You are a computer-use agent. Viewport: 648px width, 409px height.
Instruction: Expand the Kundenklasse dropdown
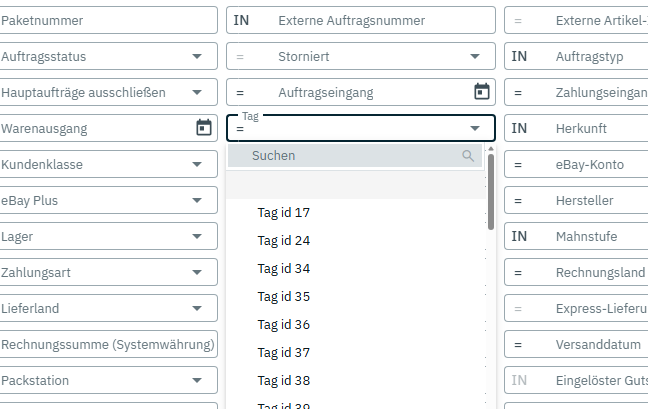pyautogui.click(x=197, y=164)
